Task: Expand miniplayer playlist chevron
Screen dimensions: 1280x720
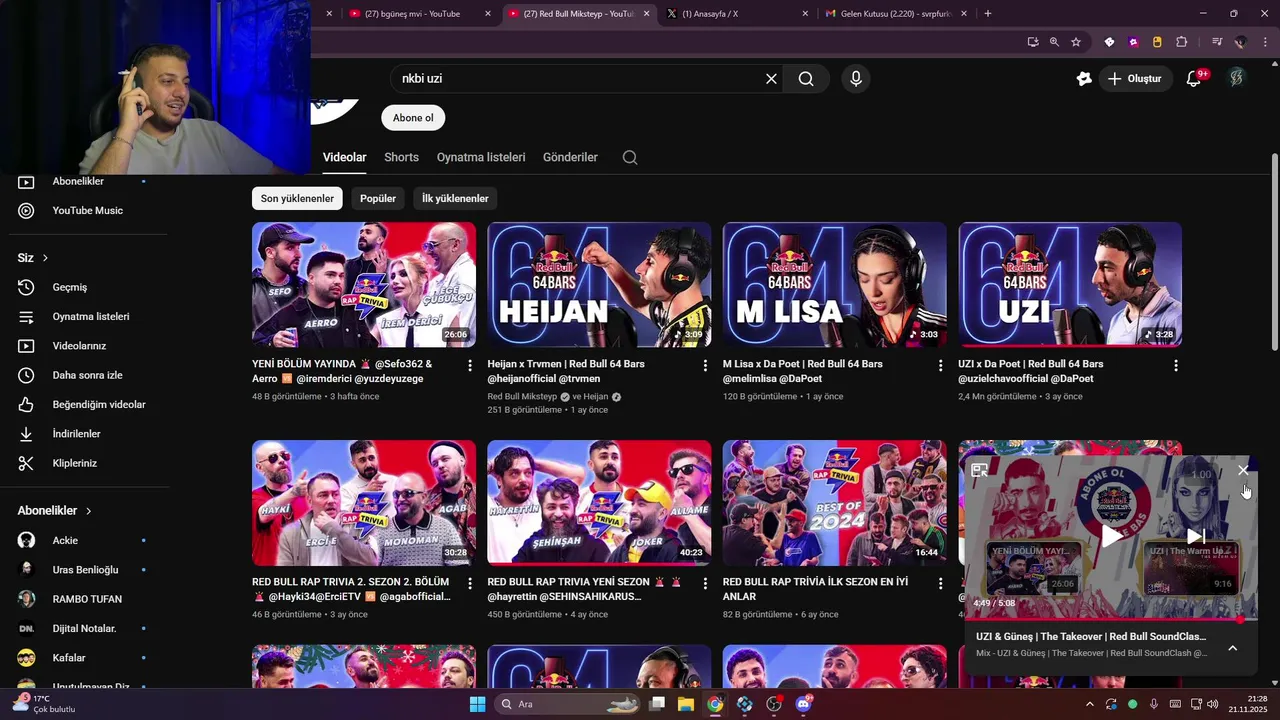Action: pos(1232,648)
